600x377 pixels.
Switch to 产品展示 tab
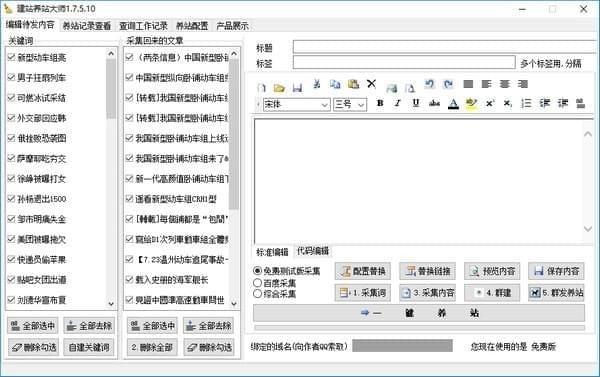(232, 26)
